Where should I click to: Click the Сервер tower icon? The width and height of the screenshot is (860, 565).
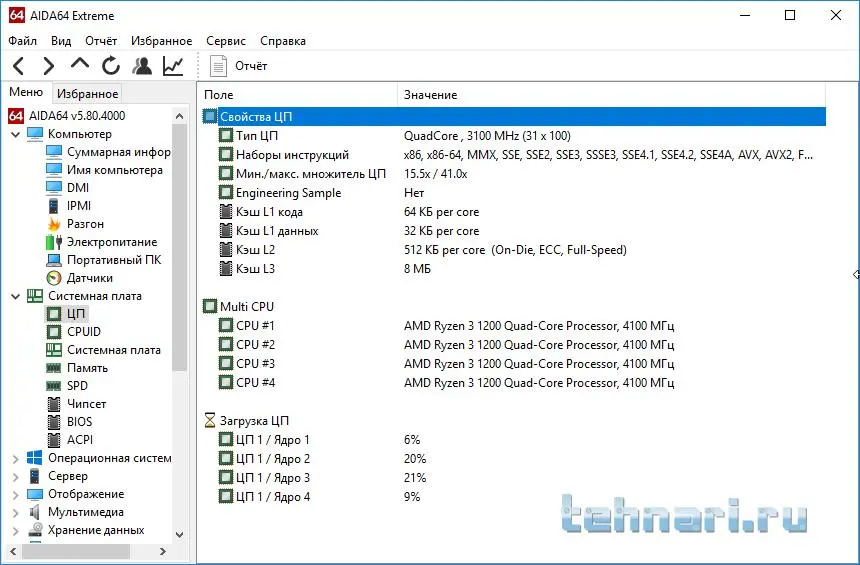[x=35, y=476]
